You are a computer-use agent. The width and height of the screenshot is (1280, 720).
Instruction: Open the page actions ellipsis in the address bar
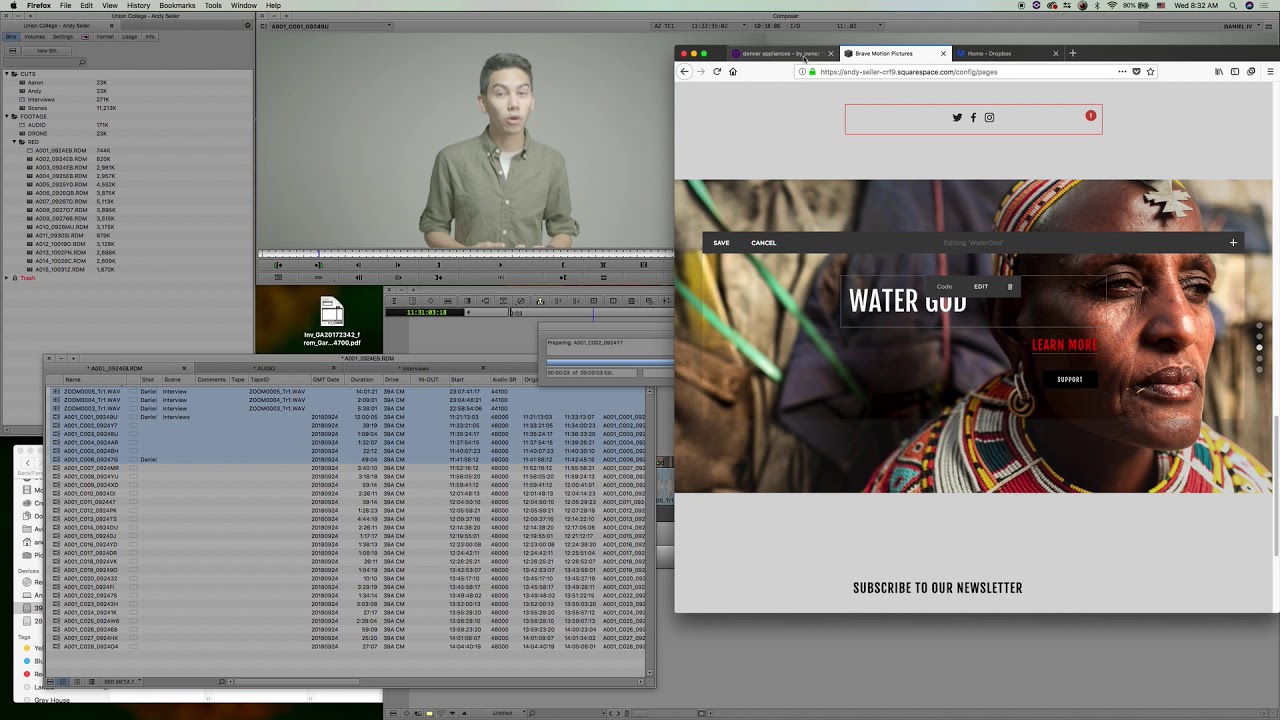1122,71
